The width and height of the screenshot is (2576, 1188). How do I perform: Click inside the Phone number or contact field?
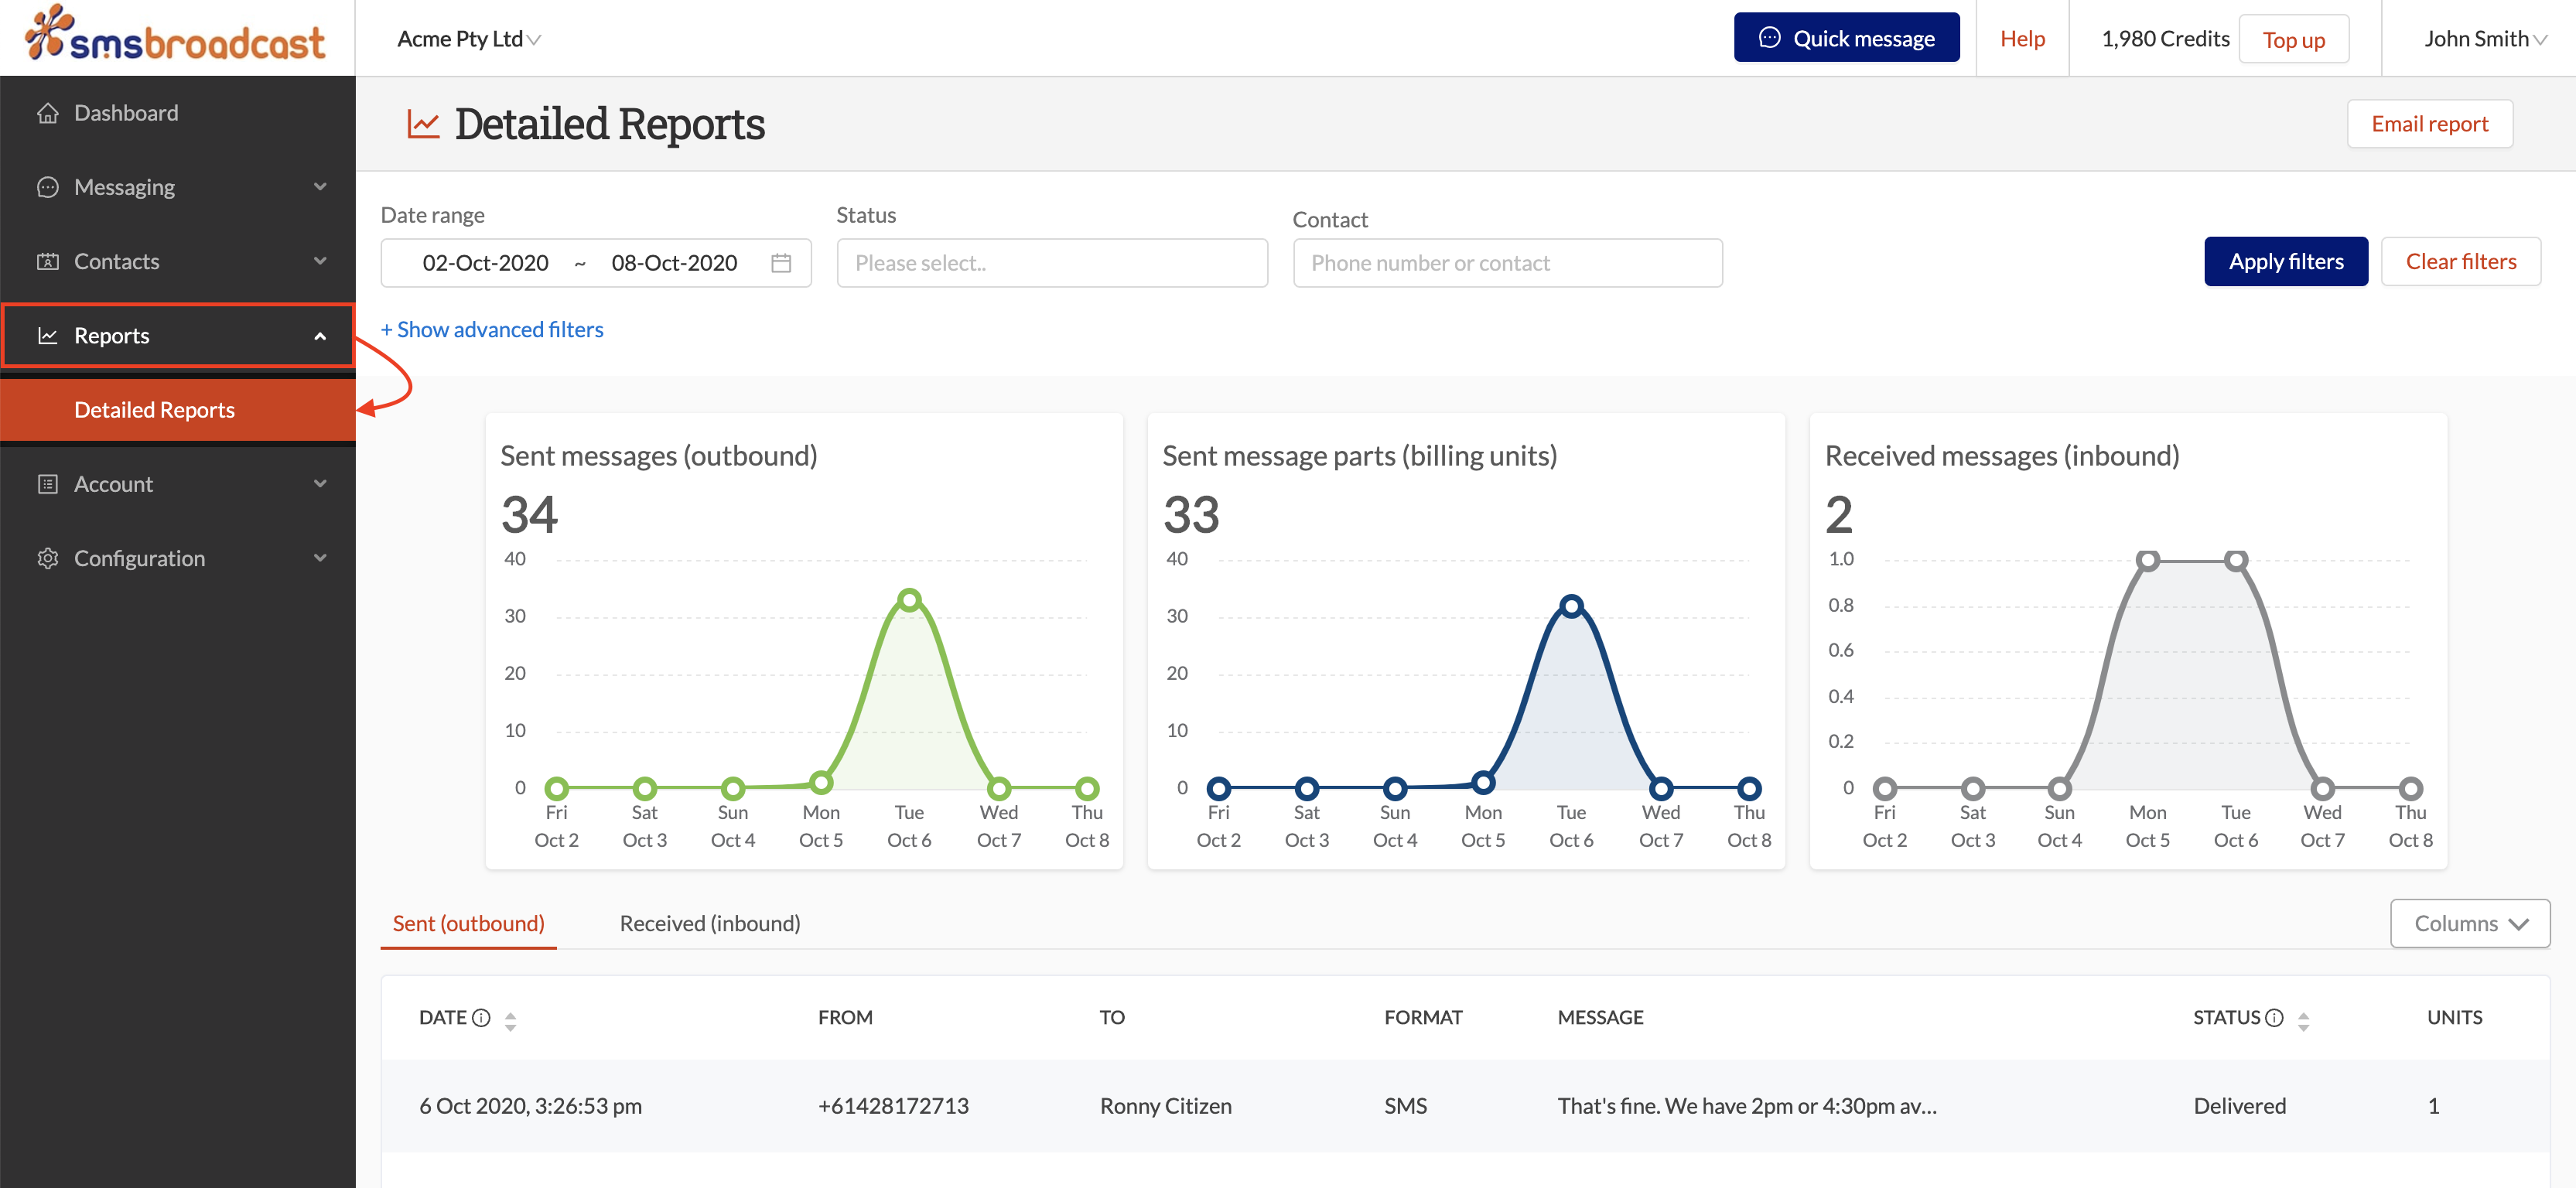(1506, 262)
